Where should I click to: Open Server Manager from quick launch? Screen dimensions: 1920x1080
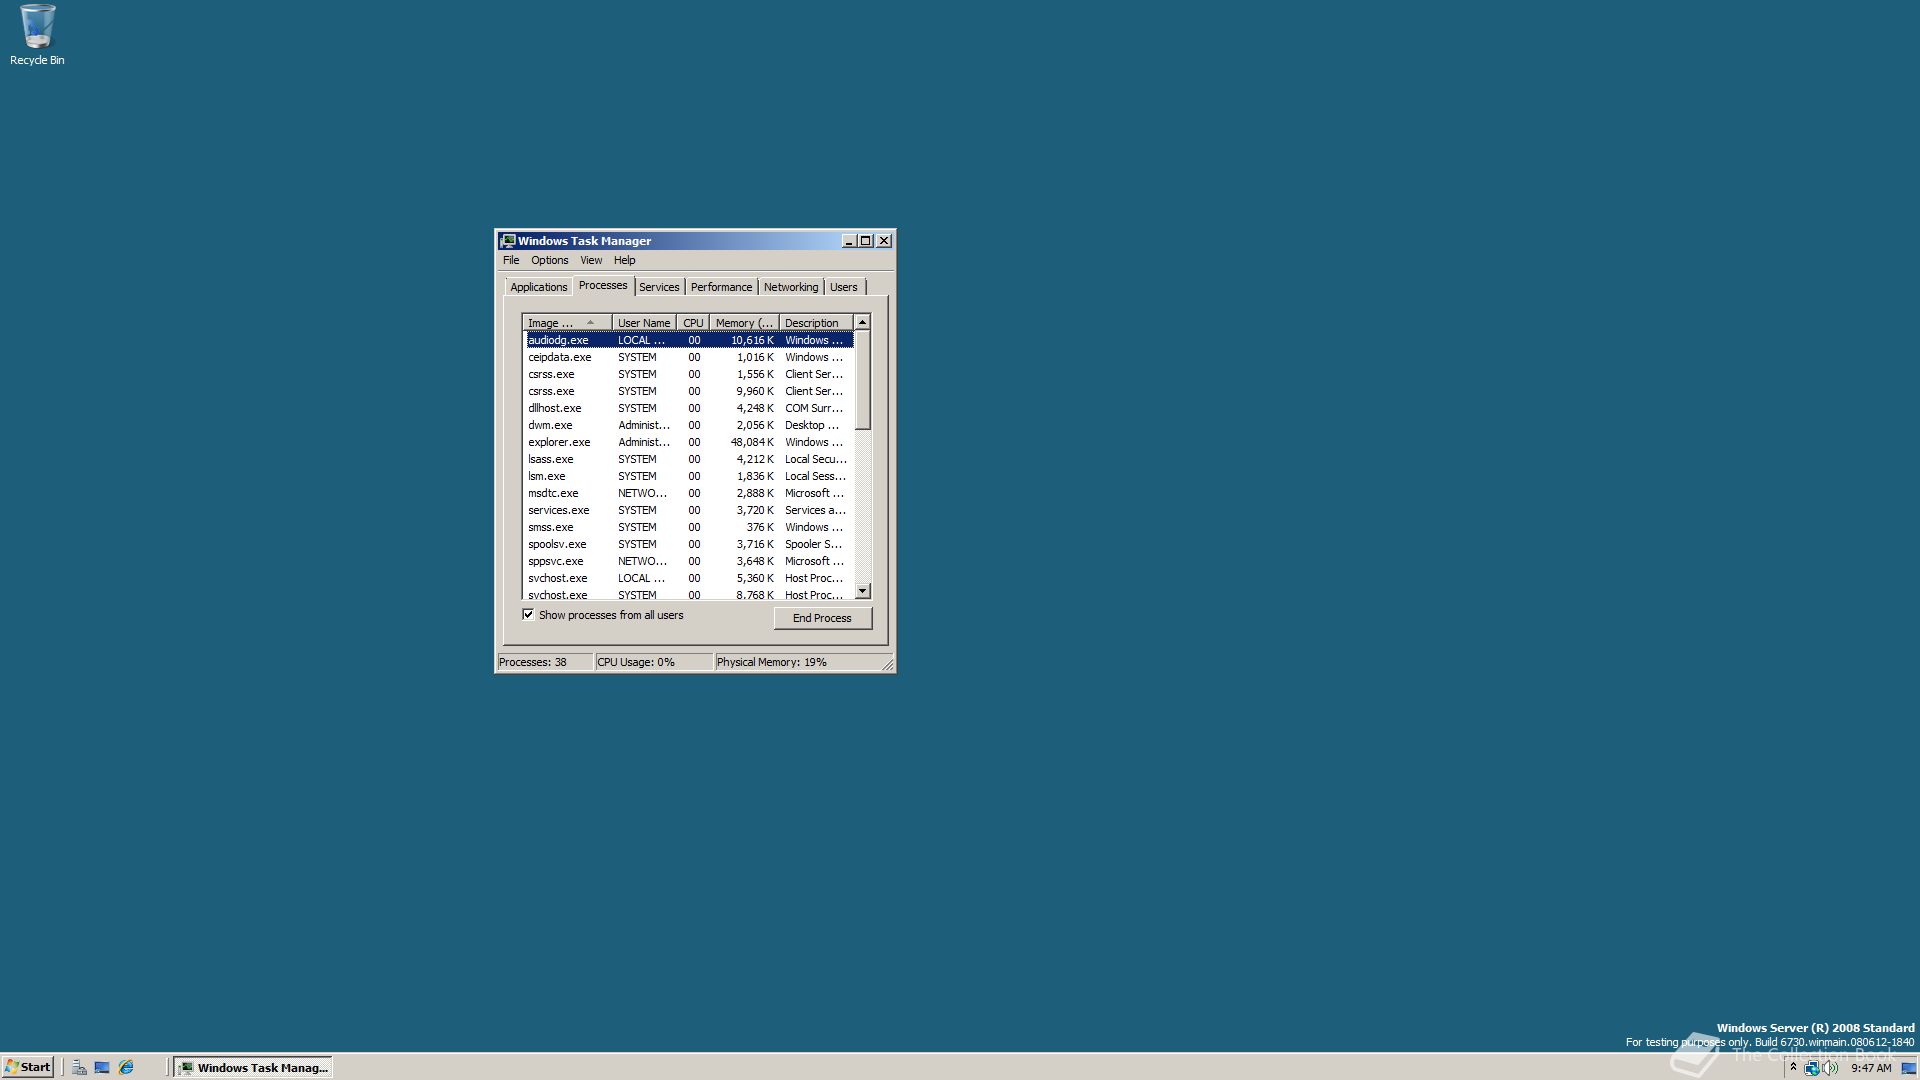tap(79, 1067)
